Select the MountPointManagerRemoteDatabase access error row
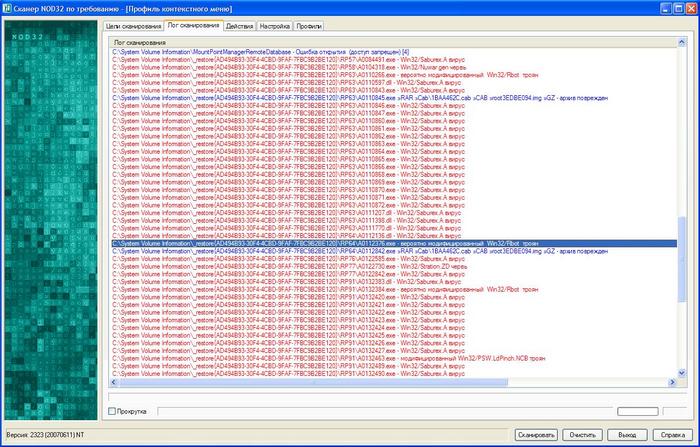This screenshot has width=700, height=447. click(394, 52)
